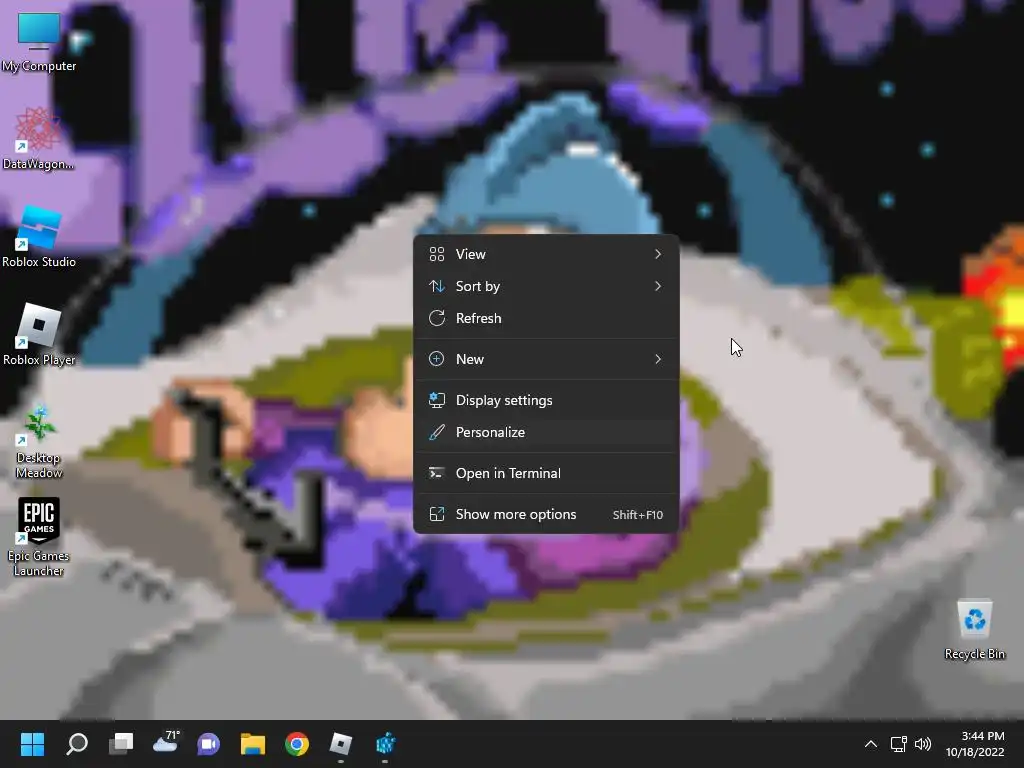Image resolution: width=1024 pixels, height=768 pixels.
Task: Open the View submenu
Action: 546,254
